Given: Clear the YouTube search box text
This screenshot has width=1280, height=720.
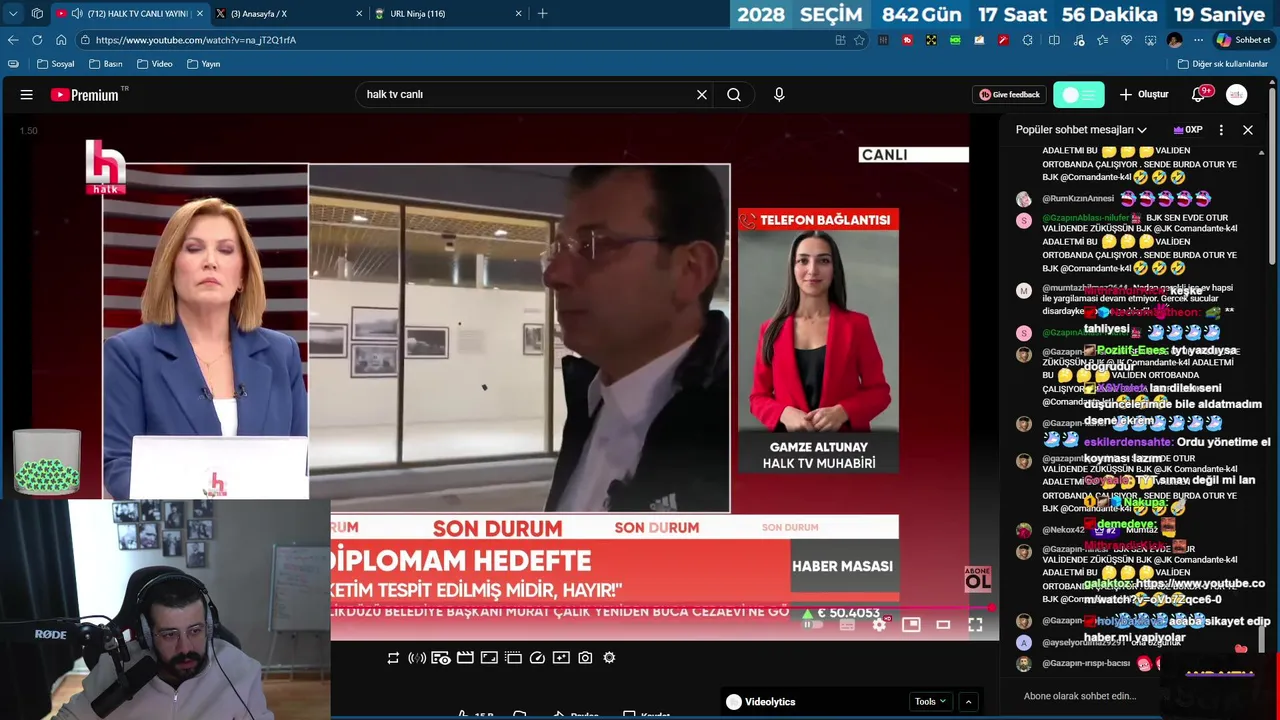Looking at the screenshot, I should [702, 95].
